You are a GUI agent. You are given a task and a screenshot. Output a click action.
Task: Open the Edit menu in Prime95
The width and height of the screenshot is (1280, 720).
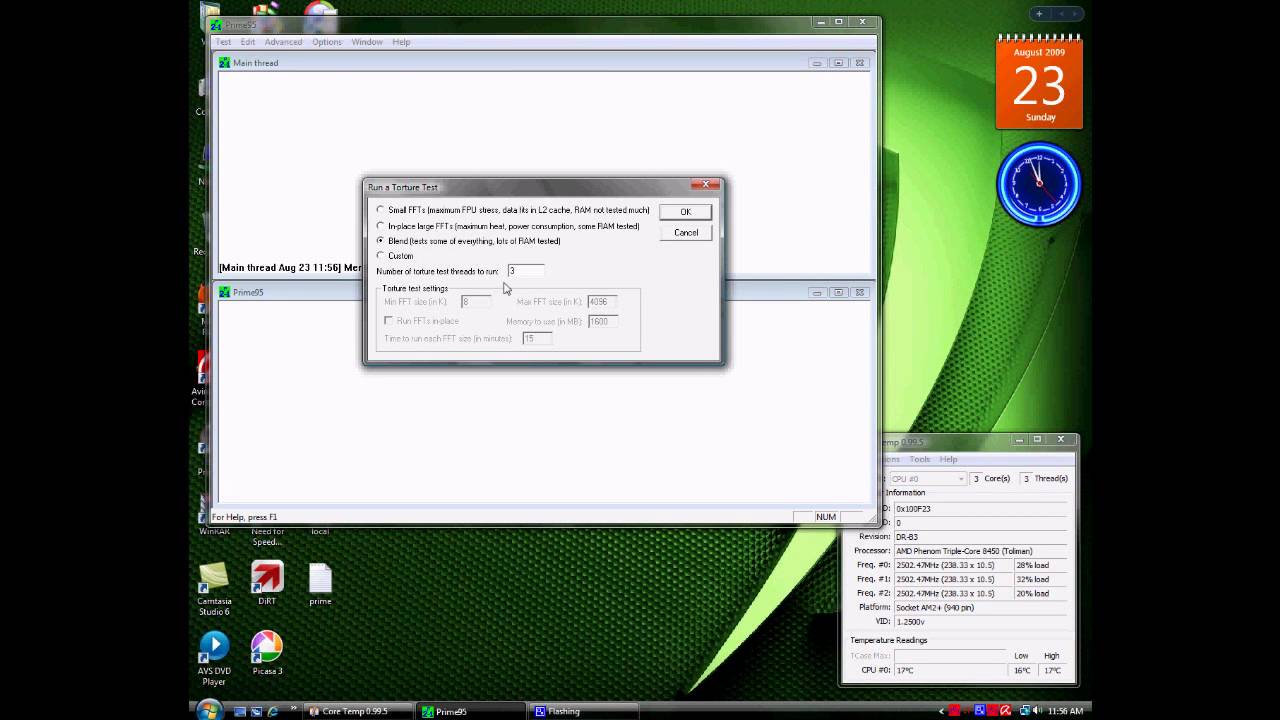coord(247,42)
